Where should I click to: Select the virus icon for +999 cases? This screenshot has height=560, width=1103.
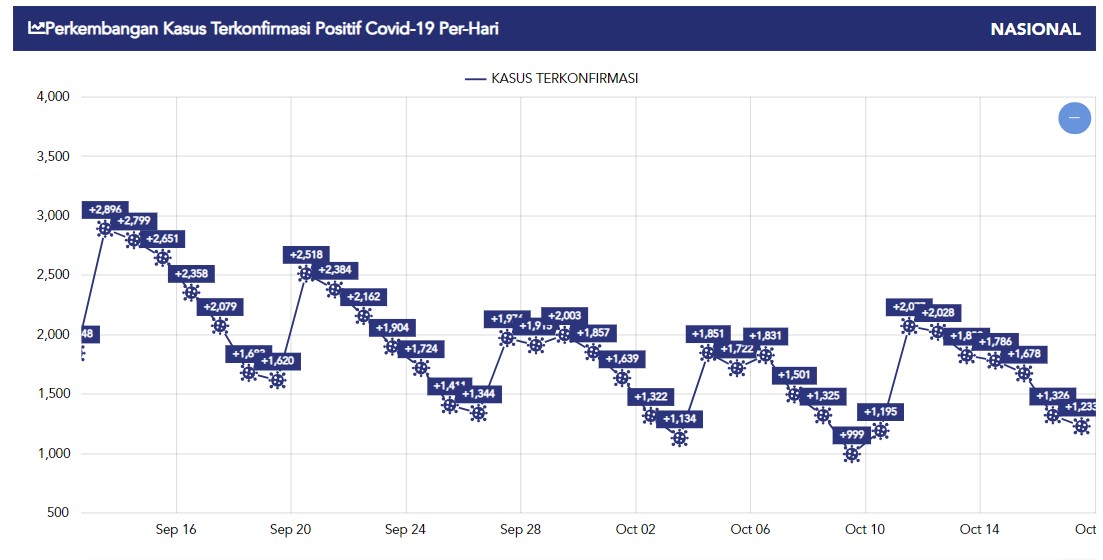click(851, 454)
